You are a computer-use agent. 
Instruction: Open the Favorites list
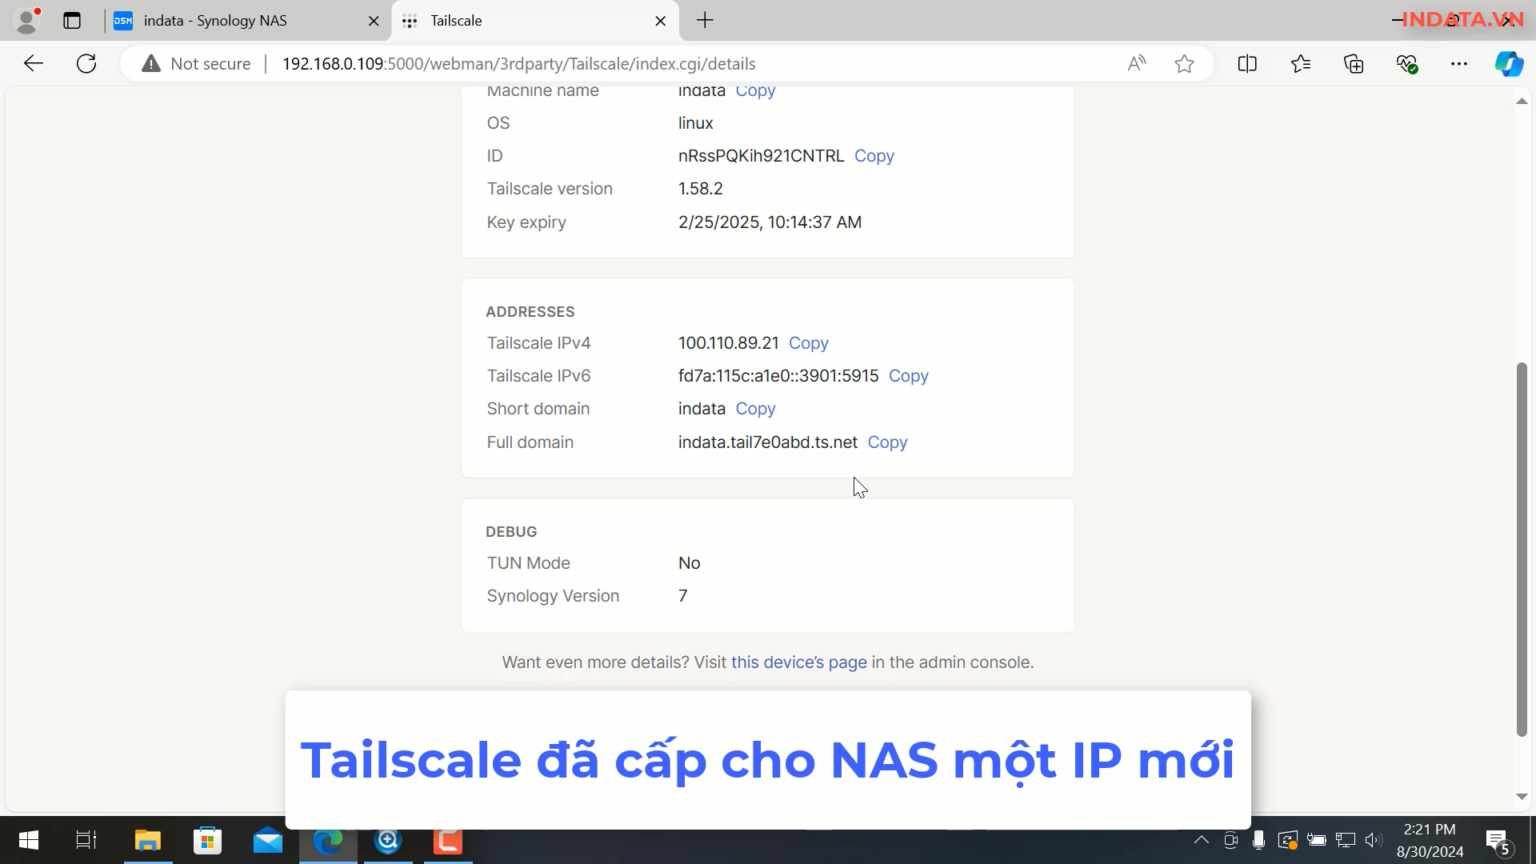[1300, 63]
